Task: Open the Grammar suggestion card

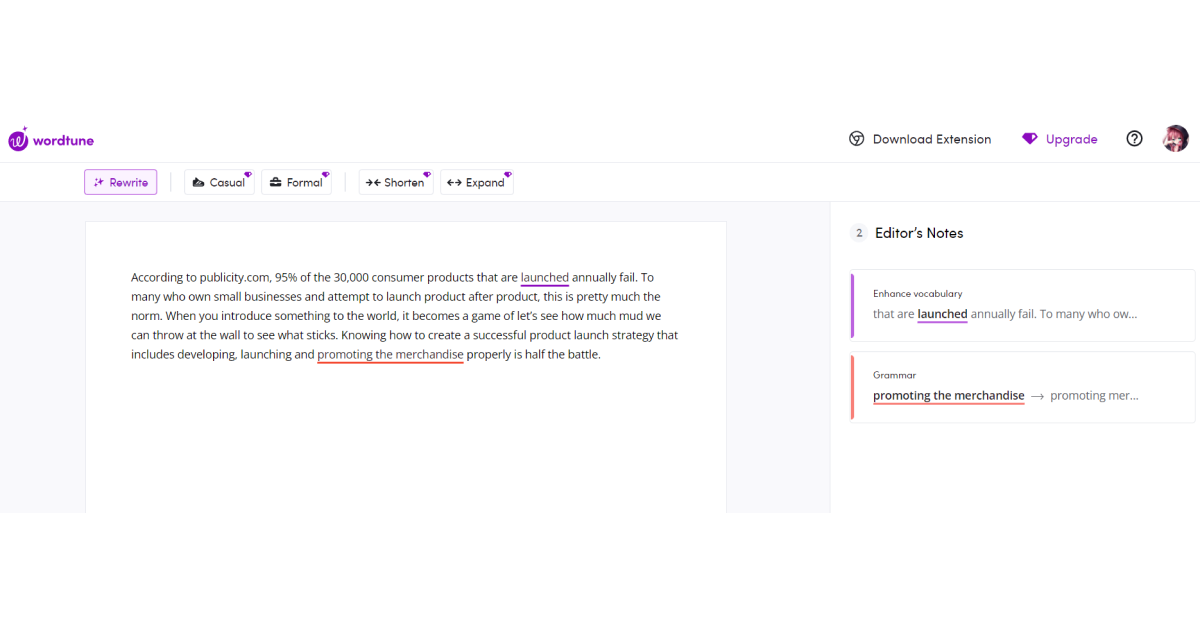Action: [x=1020, y=387]
